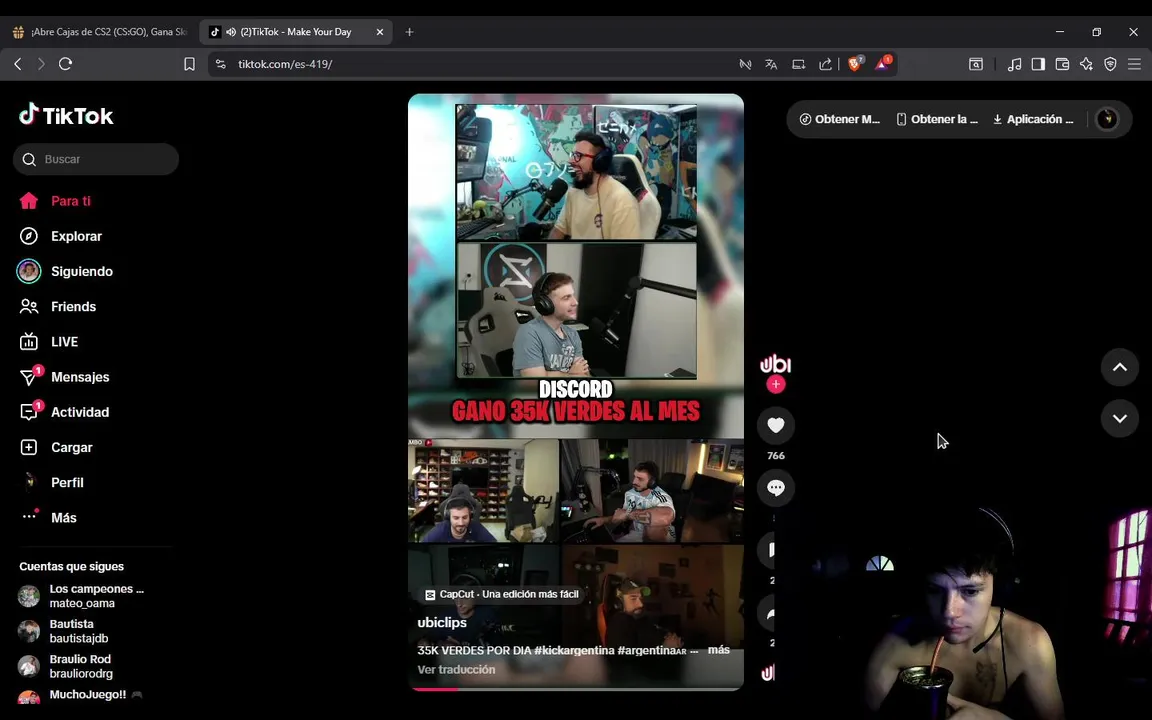Open the site settings icon in address bar
Image resolution: width=1152 pixels, height=720 pixels.
(220, 64)
